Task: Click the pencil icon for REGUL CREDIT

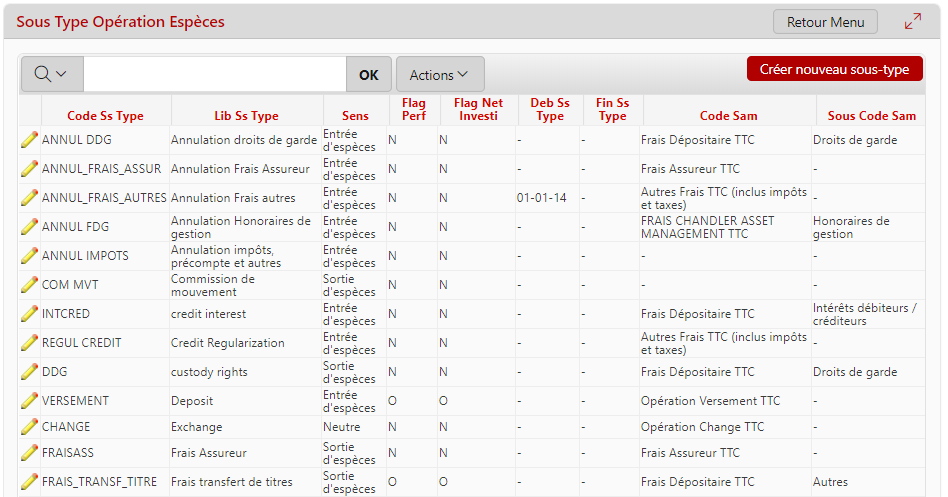Action: point(29,343)
